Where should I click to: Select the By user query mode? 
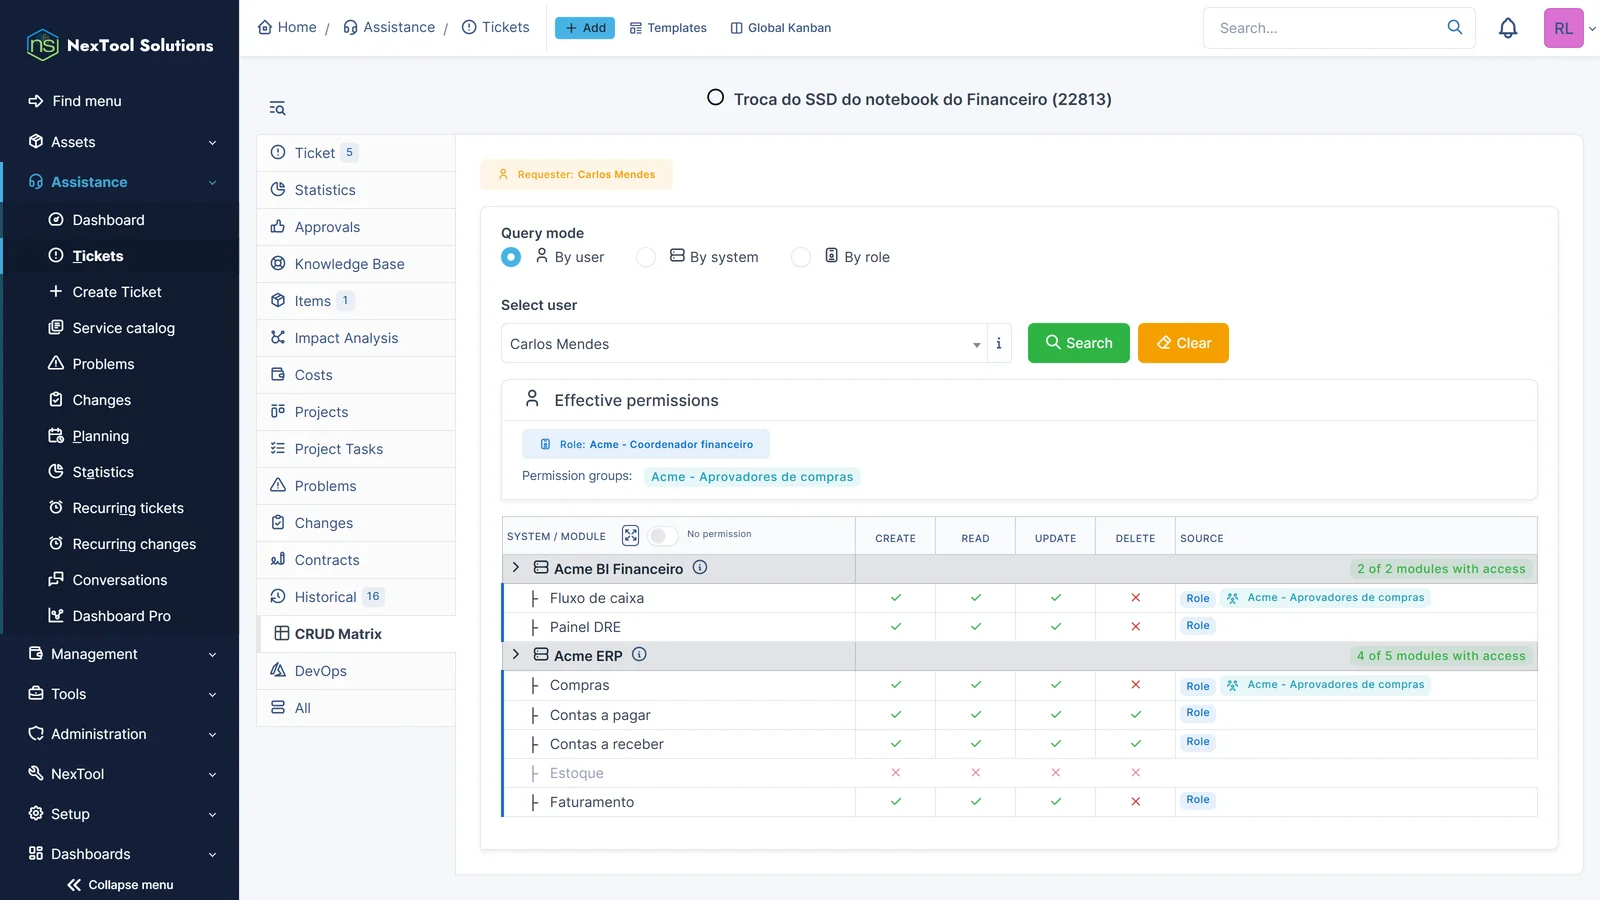coord(511,257)
